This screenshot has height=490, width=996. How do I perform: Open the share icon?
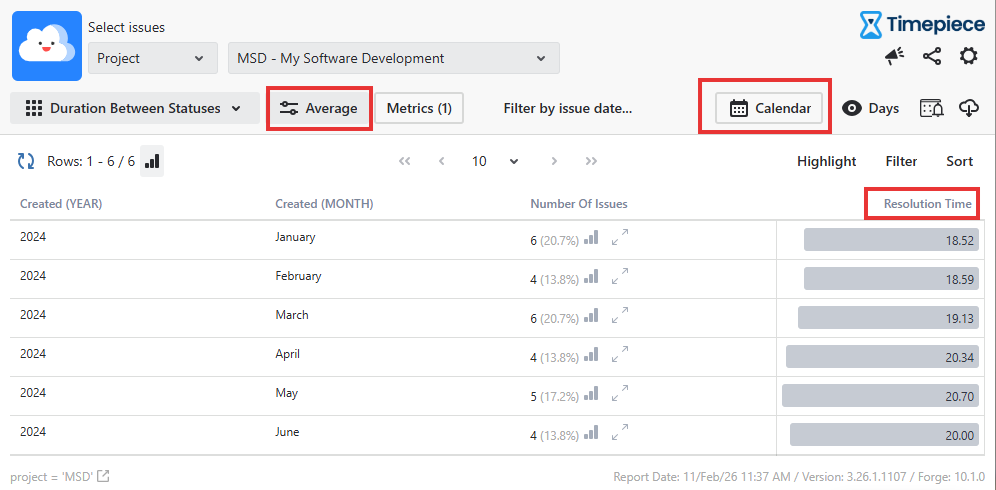pos(932,57)
